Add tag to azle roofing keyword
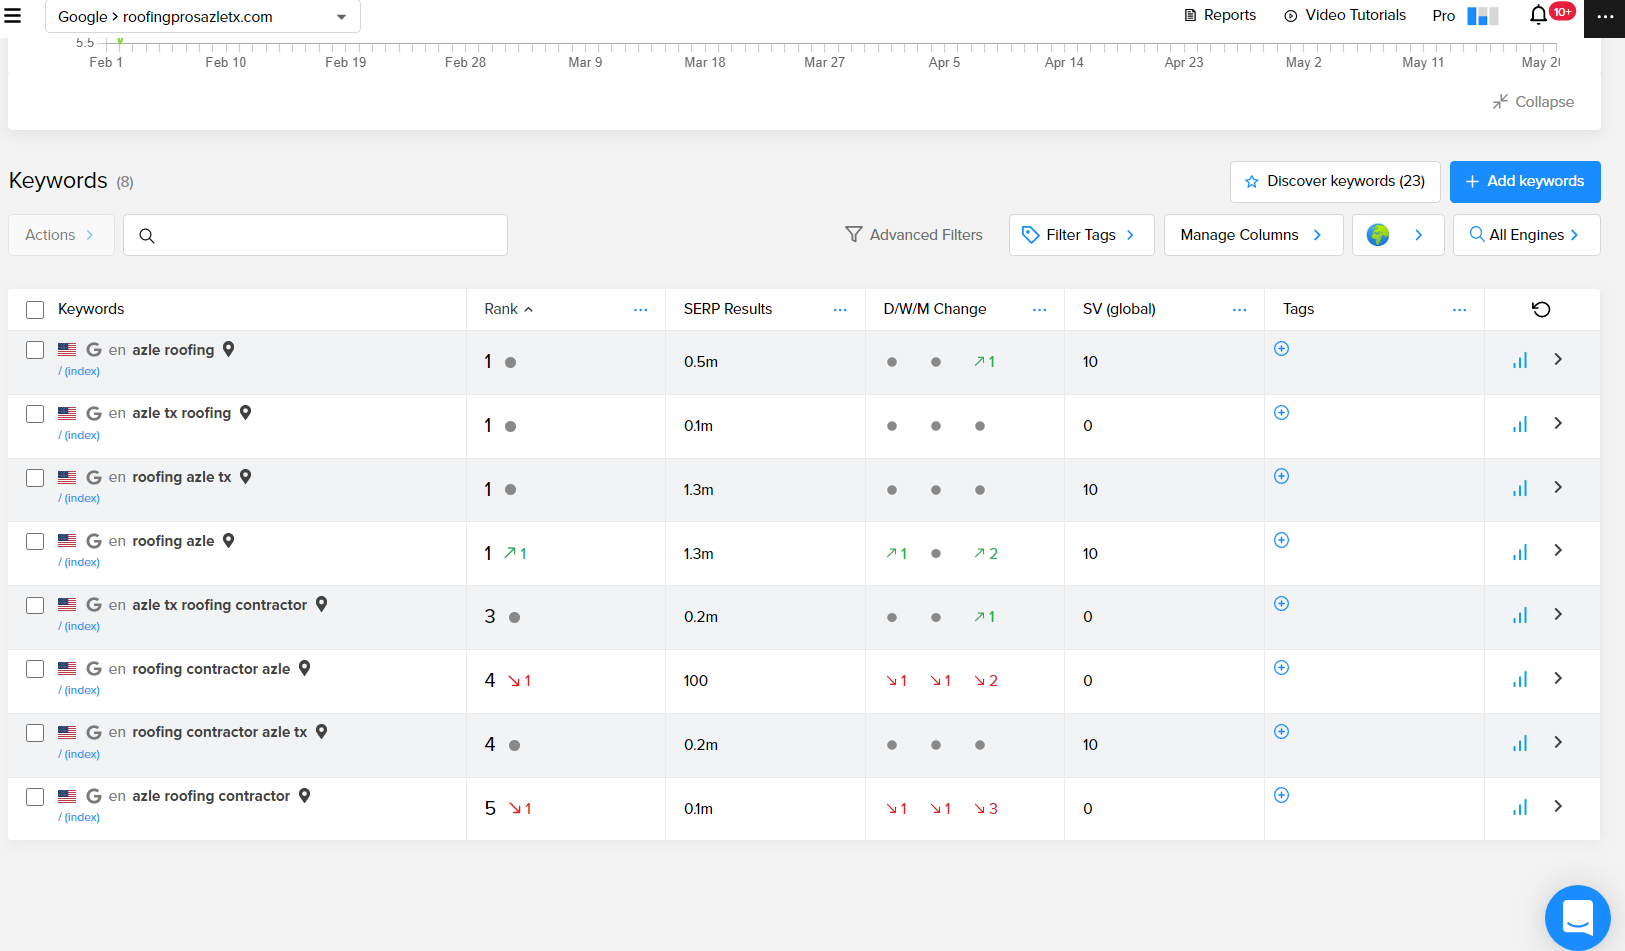This screenshot has height=951, width=1625. [x=1281, y=349]
